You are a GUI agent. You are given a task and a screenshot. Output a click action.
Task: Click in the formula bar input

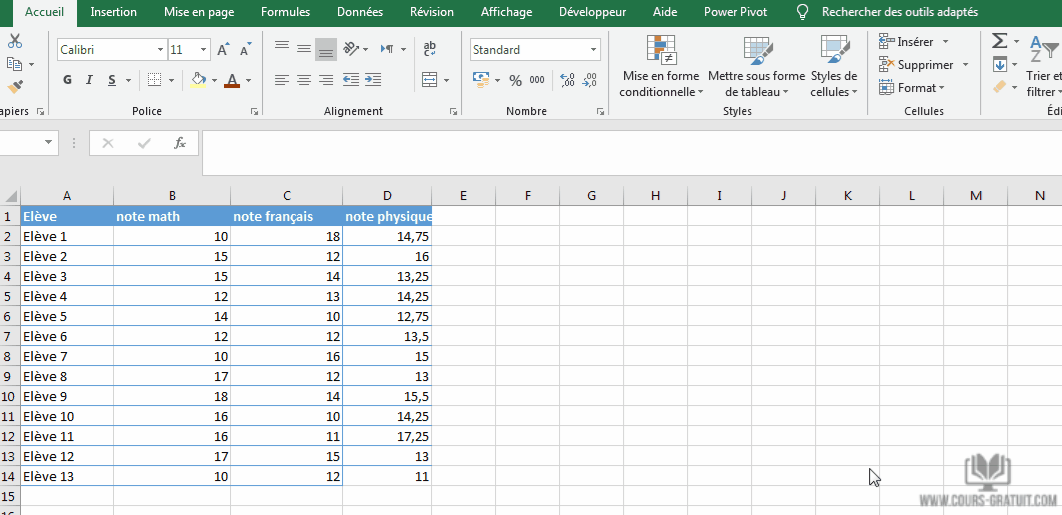point(631,152)
